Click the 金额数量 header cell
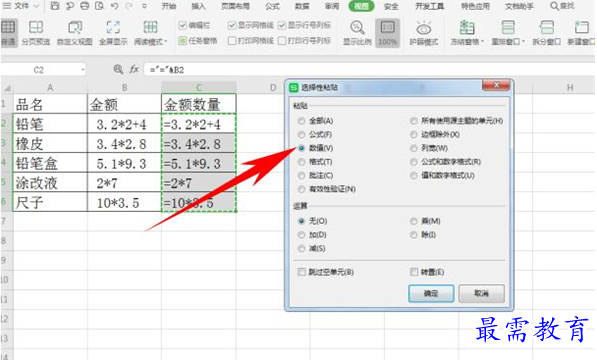The height and width of the screenshot is (361, 597). (199, 104)
